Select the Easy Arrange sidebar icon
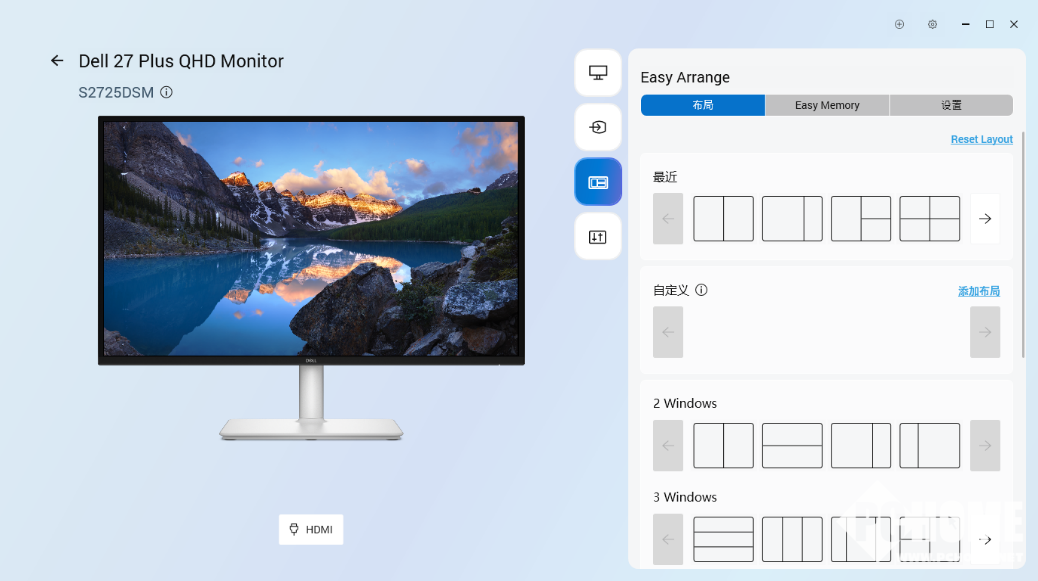Screen dimensions: 1038x581 [598, 182]
